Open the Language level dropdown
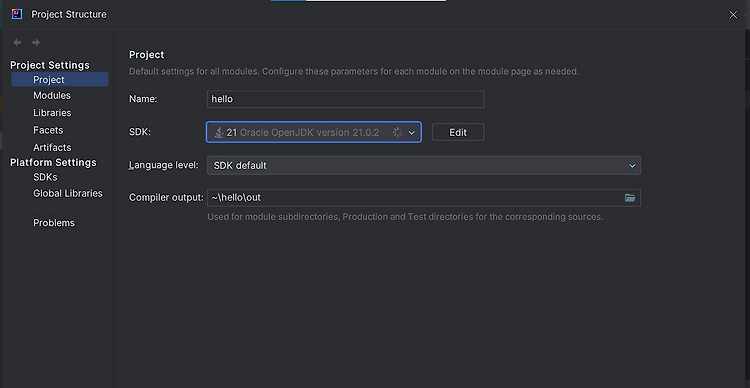Viewport: 750px width, 388px height. coord(424,166)
